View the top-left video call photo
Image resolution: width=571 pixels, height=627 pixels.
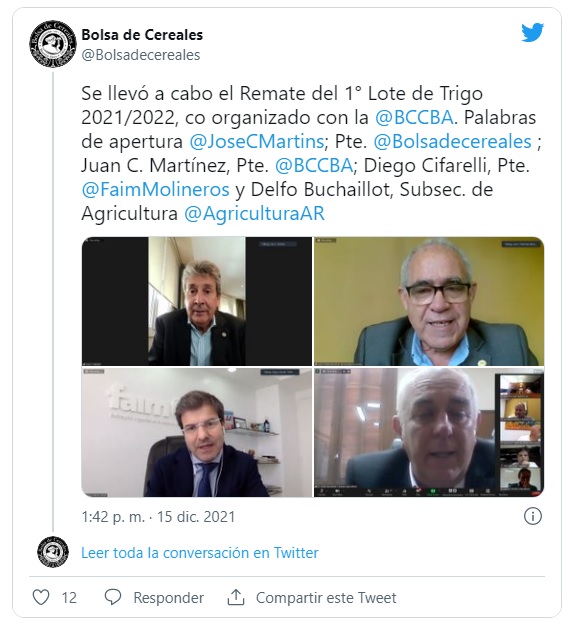click(x=197, y=301)
